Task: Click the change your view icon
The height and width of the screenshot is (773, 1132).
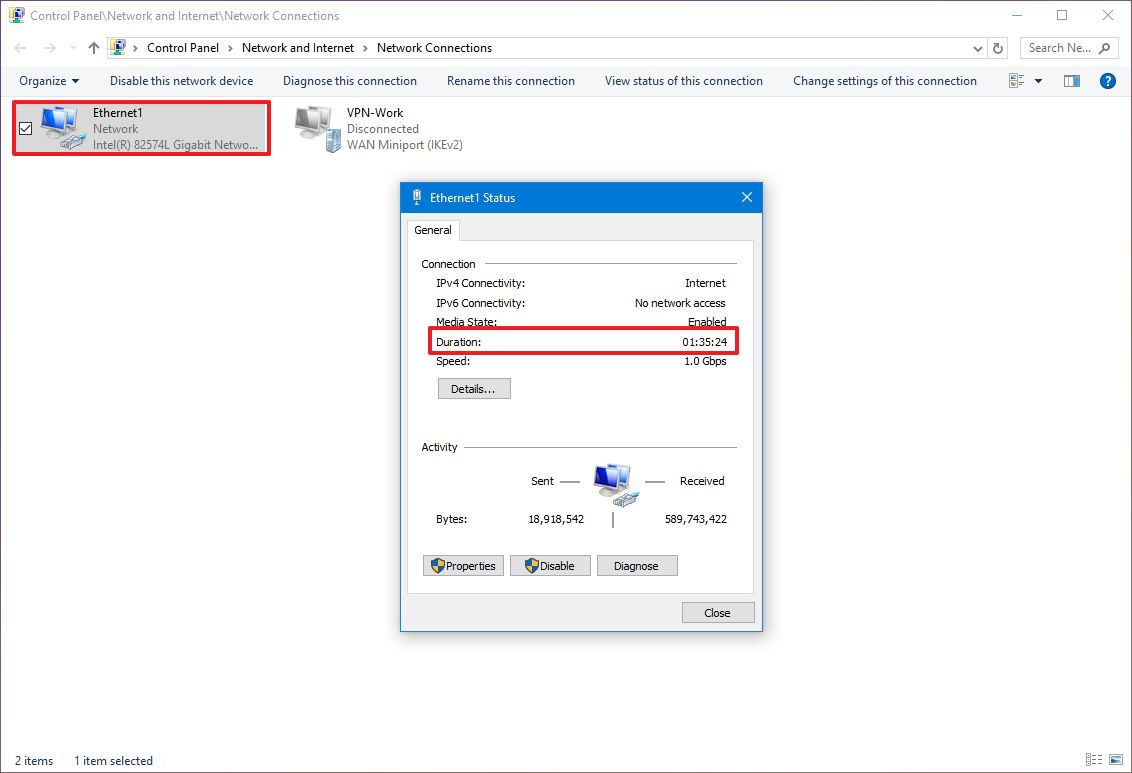Action: tap(1016, 81)
